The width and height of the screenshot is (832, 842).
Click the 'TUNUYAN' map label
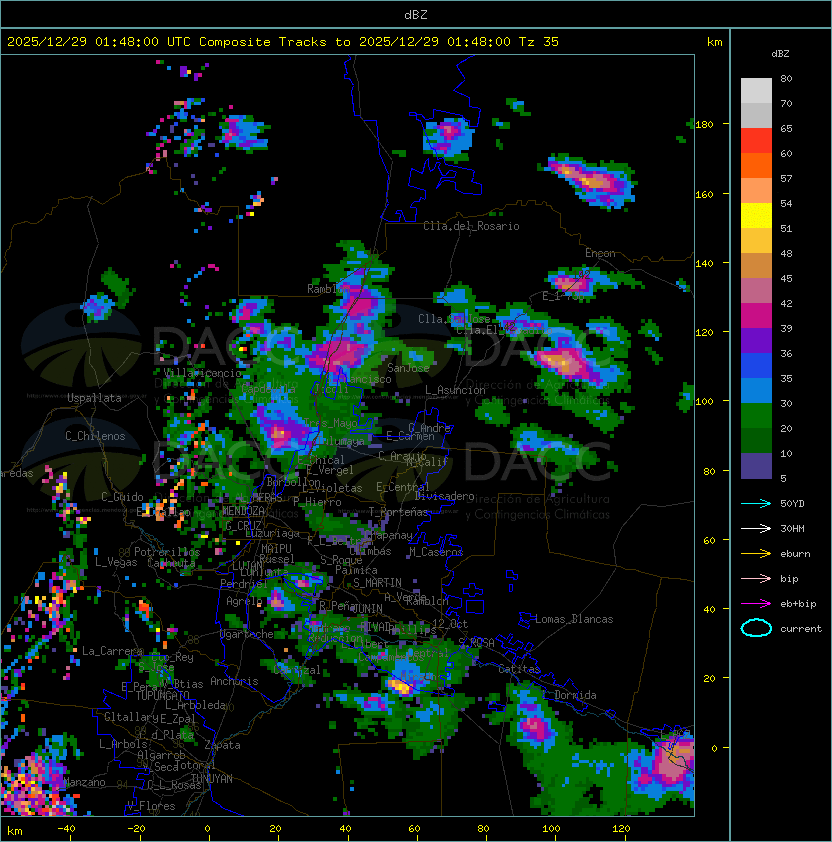(x=212, y=779)
